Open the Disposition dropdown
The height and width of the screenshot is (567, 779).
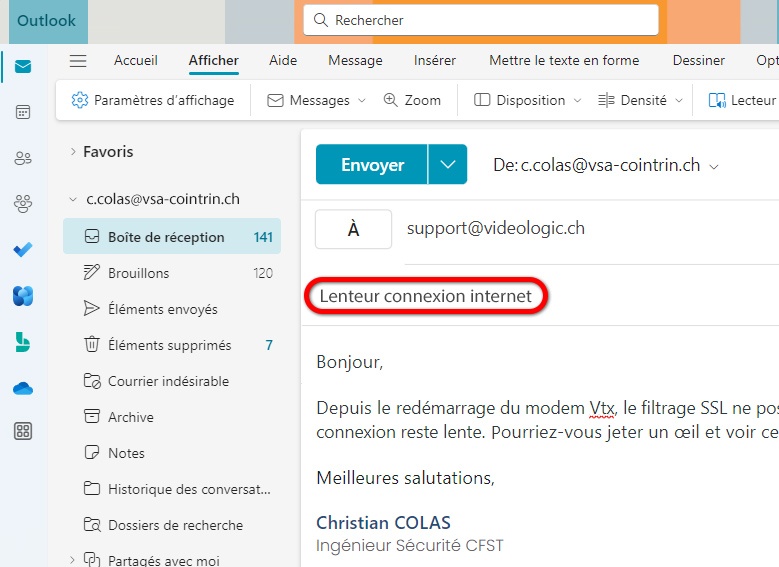[526, 100]
